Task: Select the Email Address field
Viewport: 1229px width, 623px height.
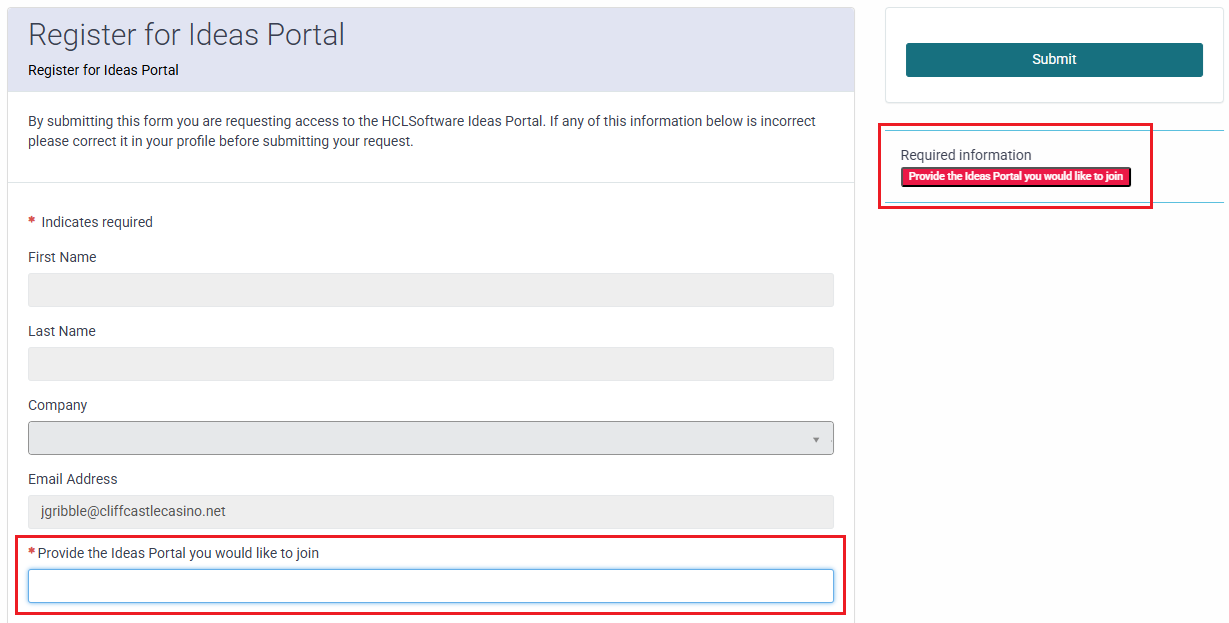Action: 430,512
